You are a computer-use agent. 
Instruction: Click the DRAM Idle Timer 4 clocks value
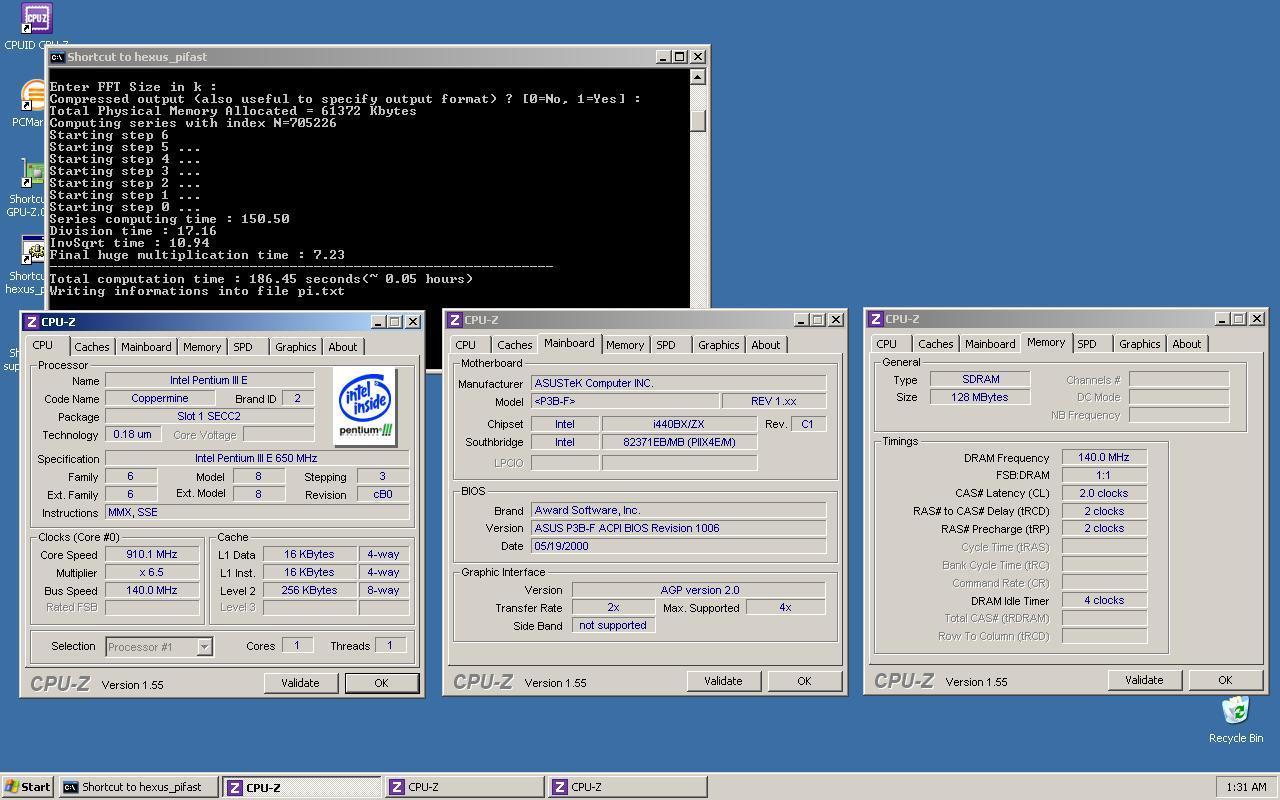(1104, 600)
